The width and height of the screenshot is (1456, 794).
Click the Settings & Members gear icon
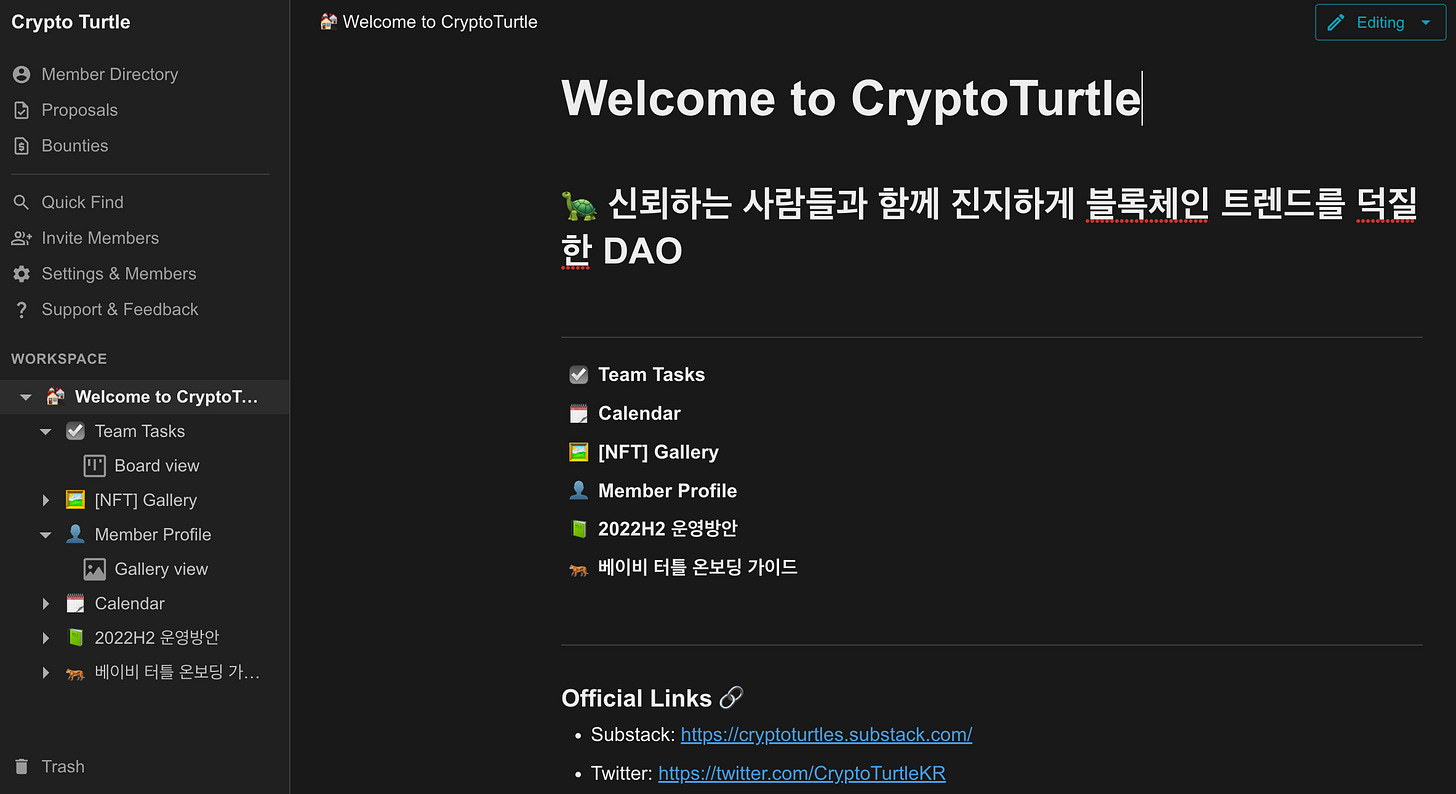(21, 274)
